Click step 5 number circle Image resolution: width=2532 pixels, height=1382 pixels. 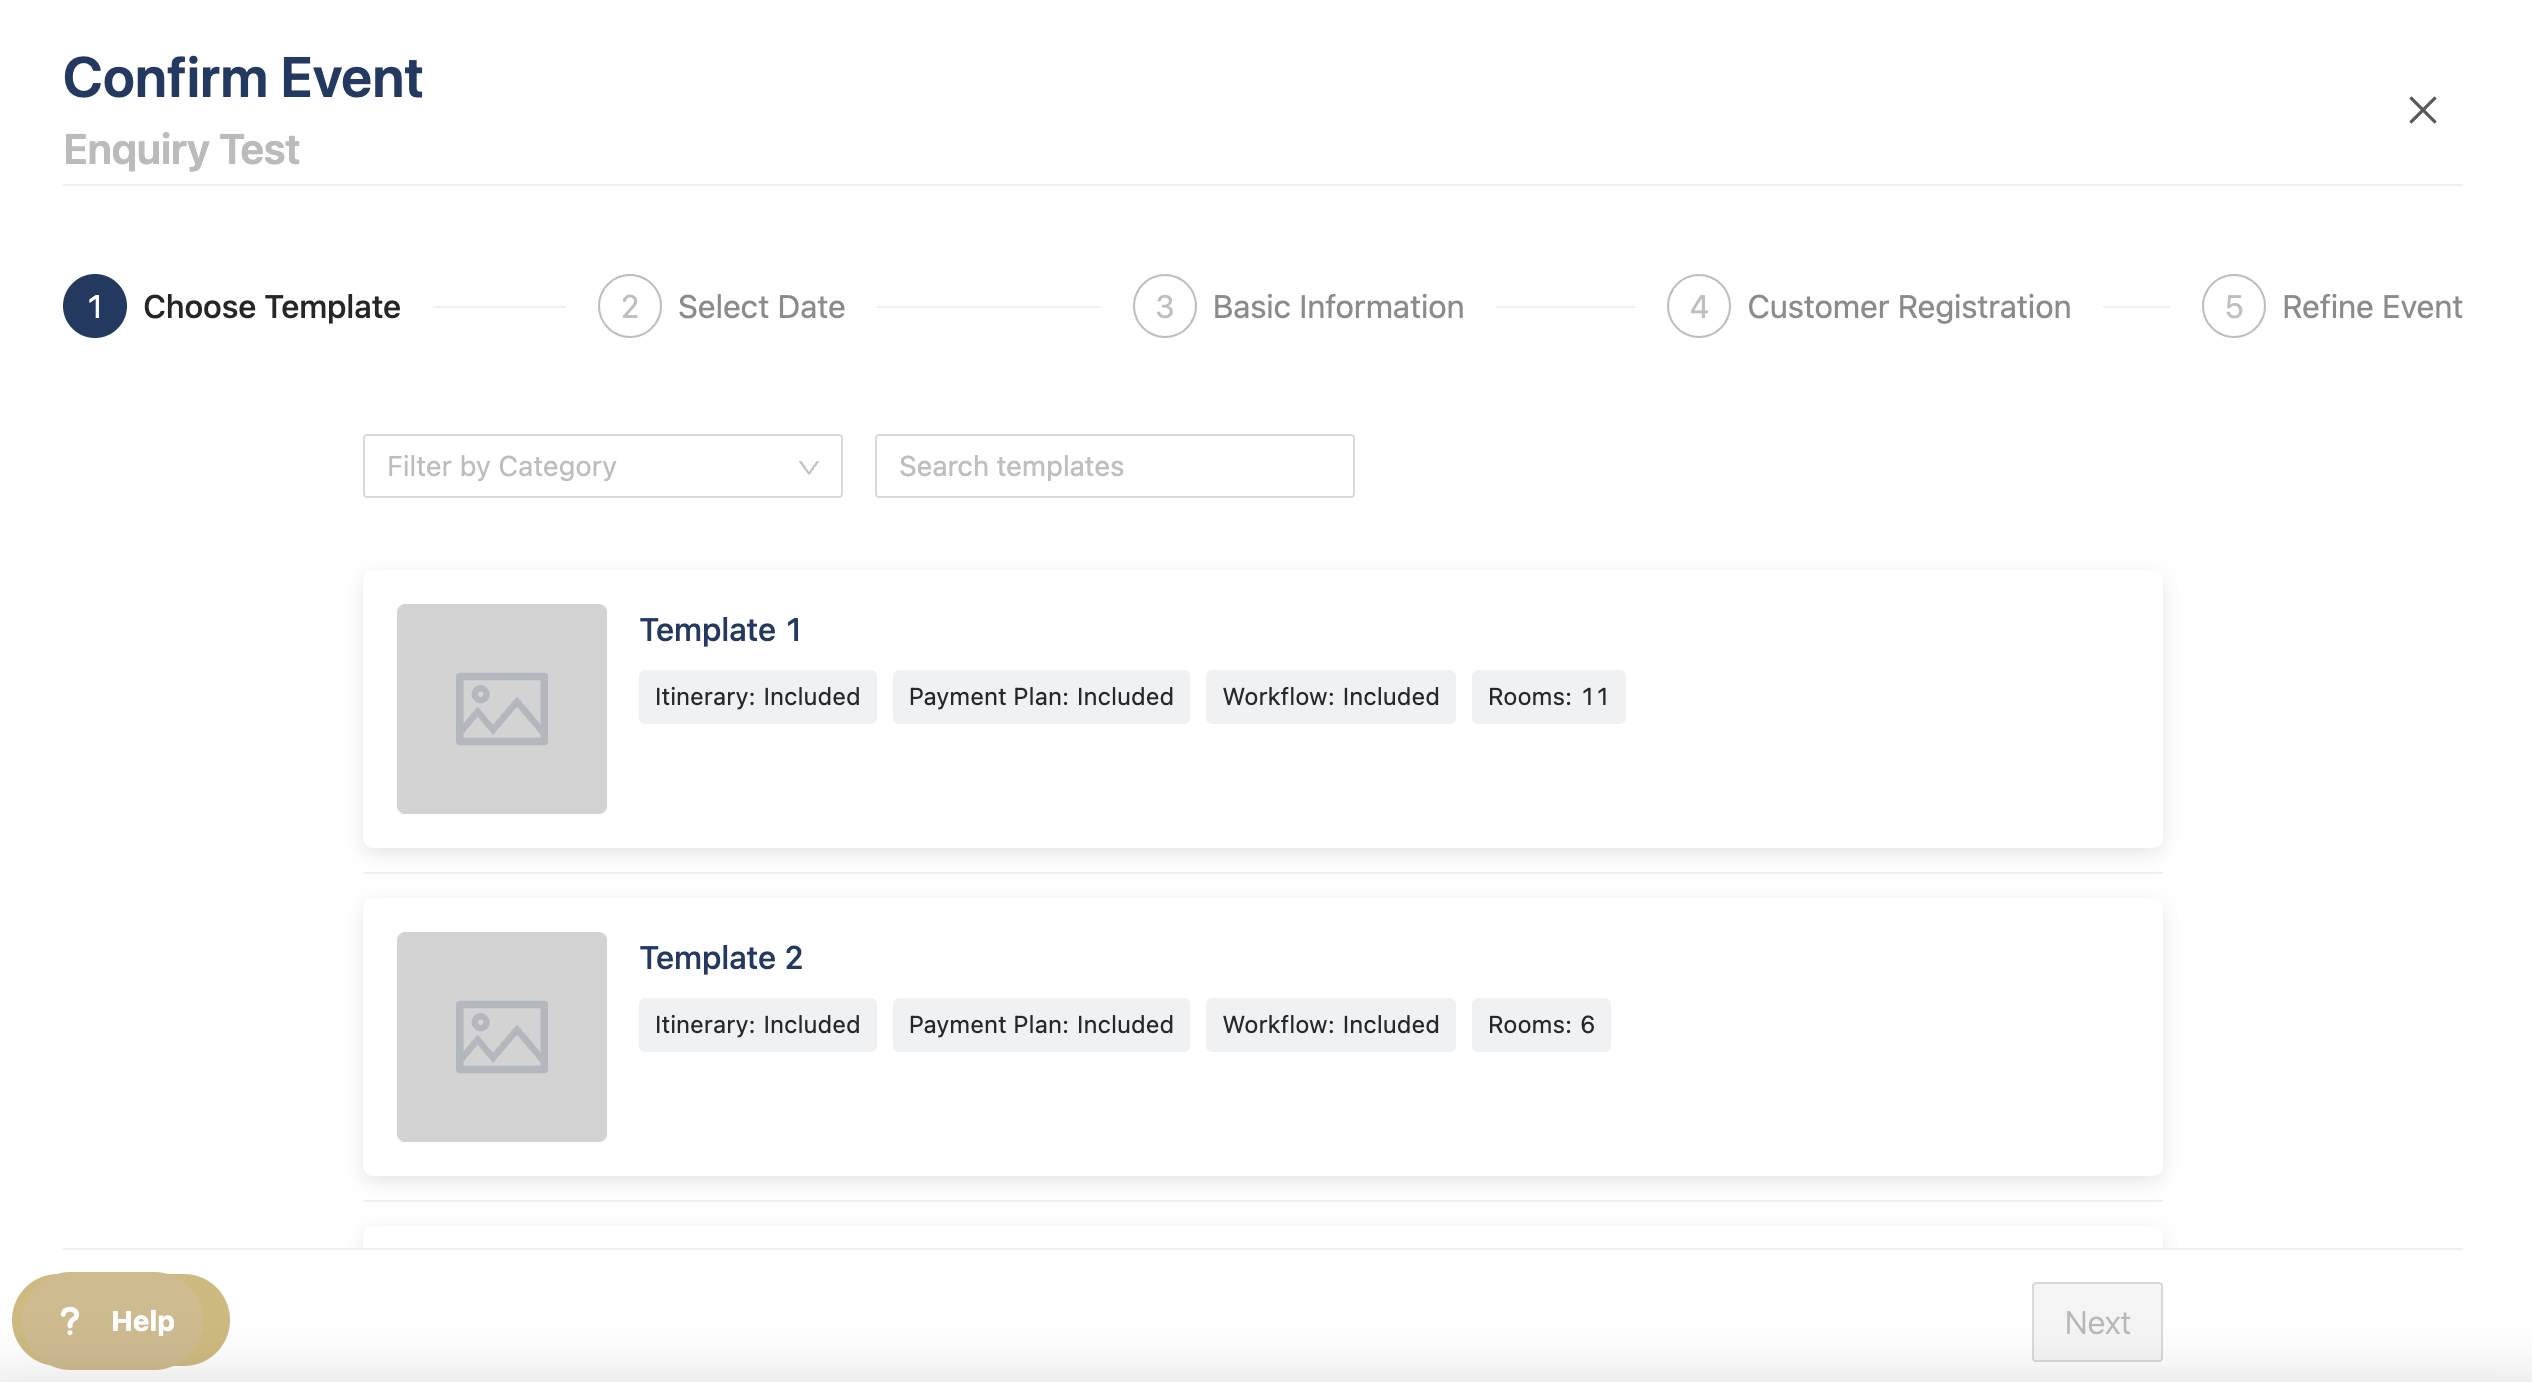click(x=2233, y=306)
